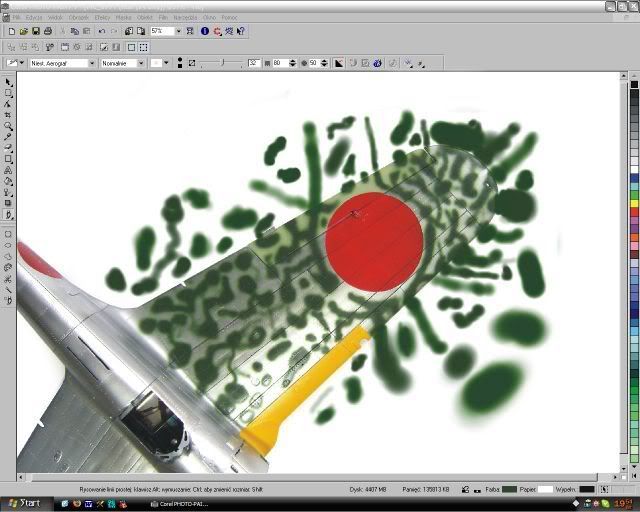Open the Maska menu
This screenshot has height=512, width=640.
(123, 18)
